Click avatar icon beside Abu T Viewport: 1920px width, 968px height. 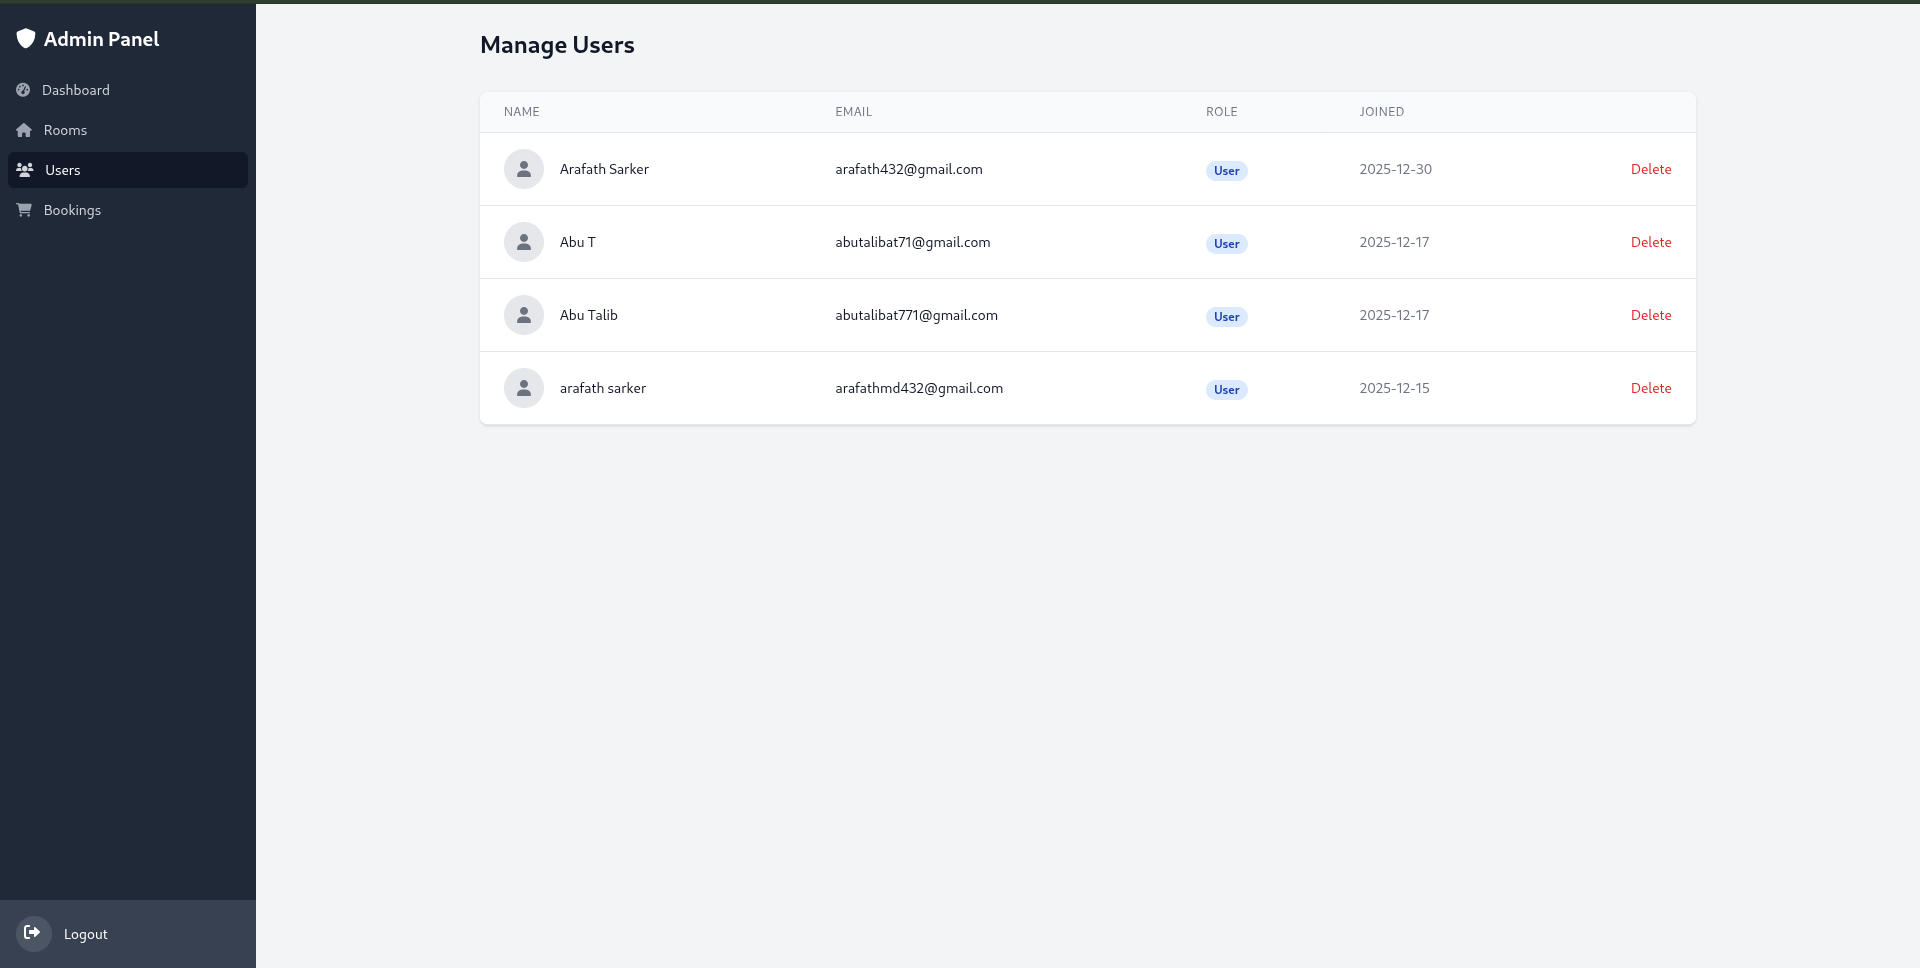pyautogui.click(x=523, y=242)
